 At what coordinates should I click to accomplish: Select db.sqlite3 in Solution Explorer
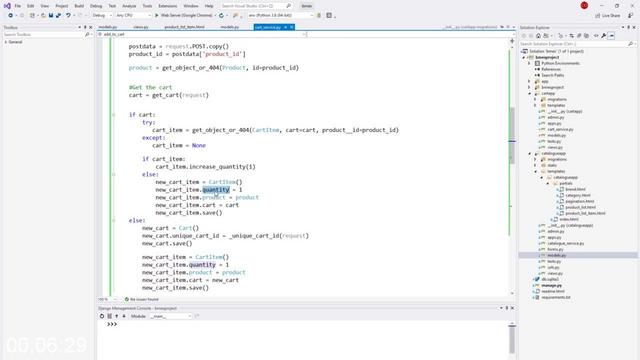tap(550, 279)
